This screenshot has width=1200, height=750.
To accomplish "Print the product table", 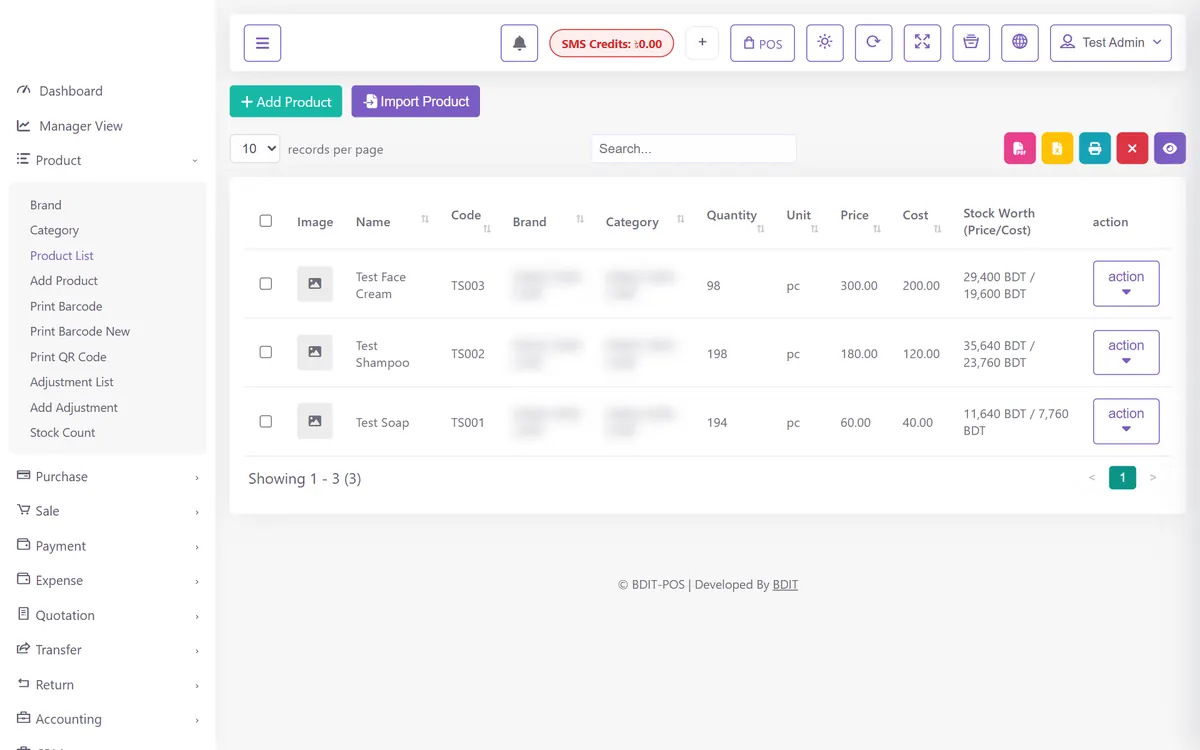I will coord(1095,148).
